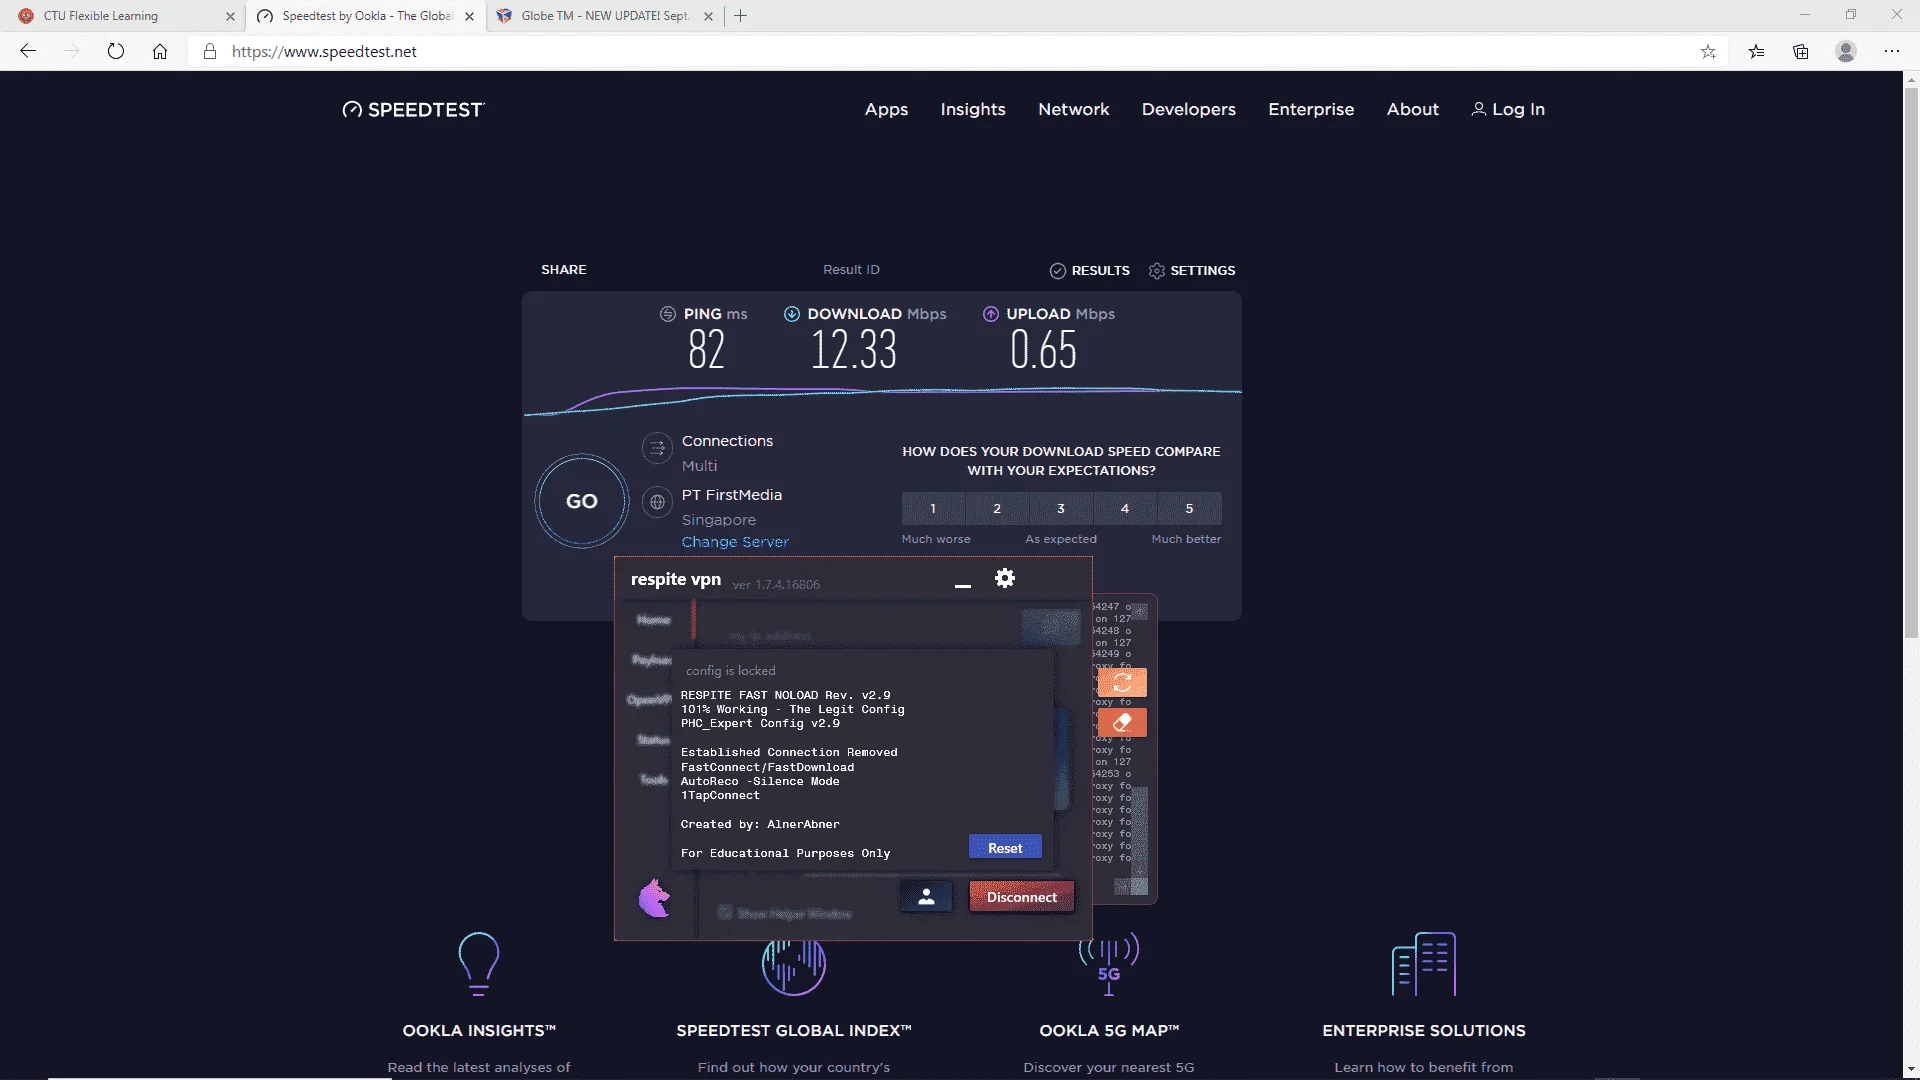Click the browser address bar URL
1920x1080 pixels.
324,52
